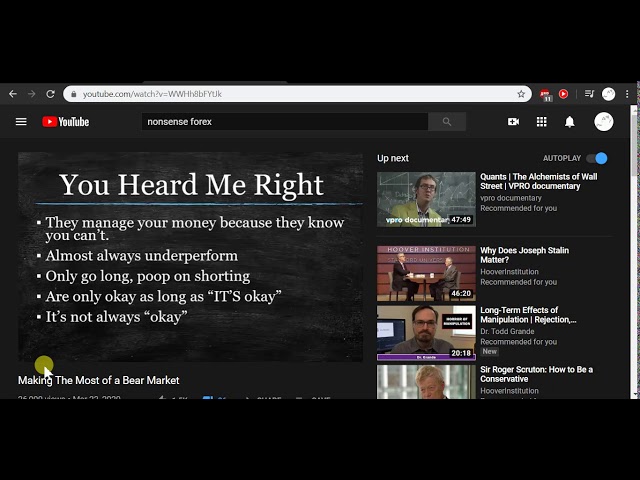
Task: Open the create video camera icon
Action: tap(513, 122)
